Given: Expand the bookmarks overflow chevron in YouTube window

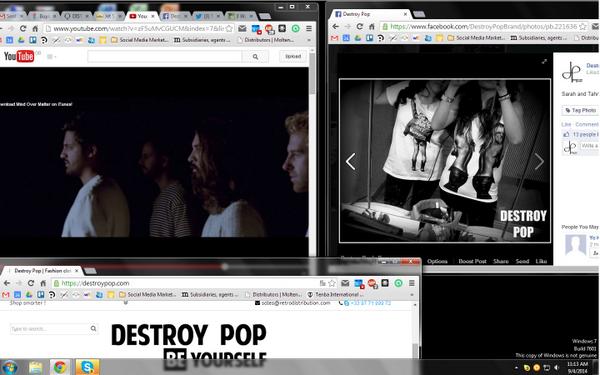Looking at the screenshot, I should [x=309, y=40].
